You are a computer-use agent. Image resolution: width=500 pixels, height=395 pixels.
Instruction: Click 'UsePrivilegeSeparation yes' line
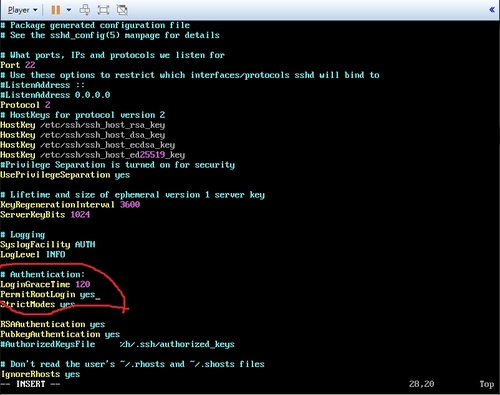pos(65,175)
